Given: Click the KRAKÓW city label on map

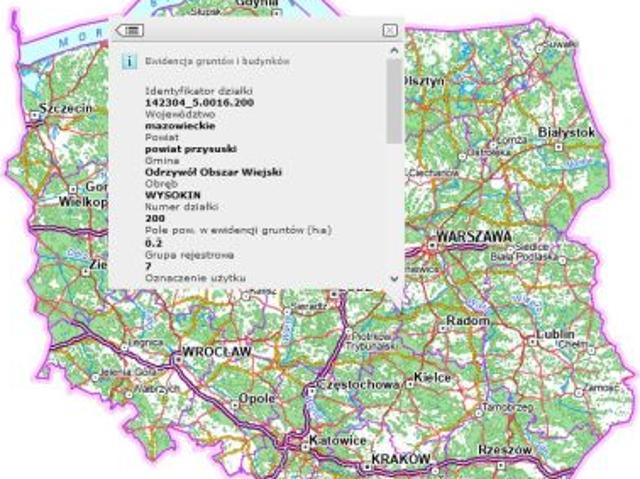Looking at the screenshot, I should (x=400, y=460).
